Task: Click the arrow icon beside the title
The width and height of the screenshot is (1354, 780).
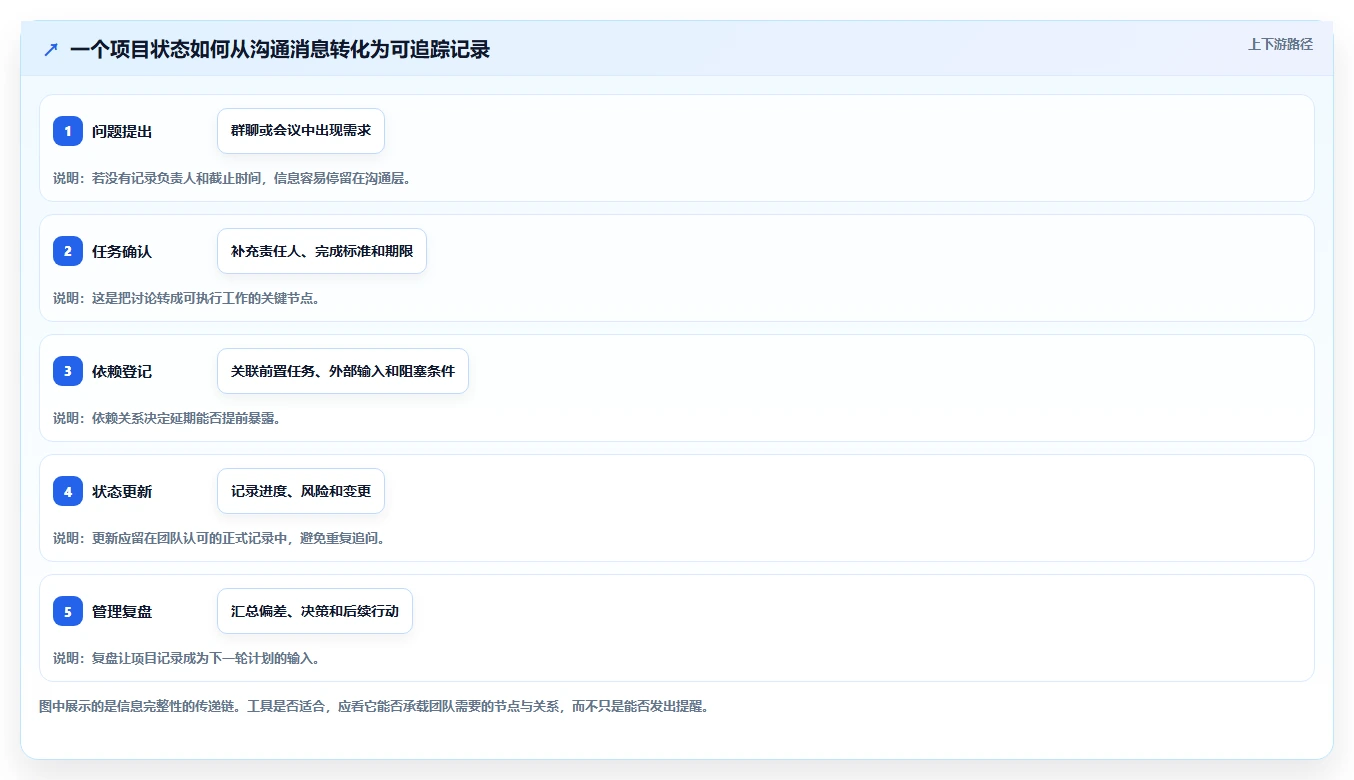Action: tap(51, 49)
